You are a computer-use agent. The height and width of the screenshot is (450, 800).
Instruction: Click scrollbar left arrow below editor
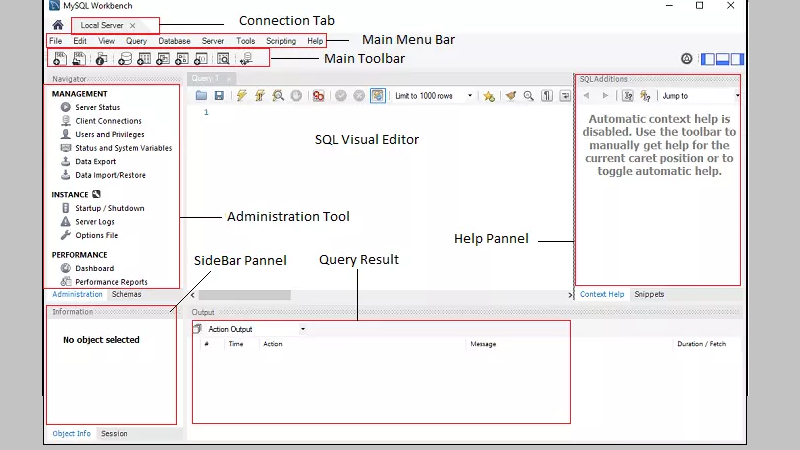pos(192,295)
